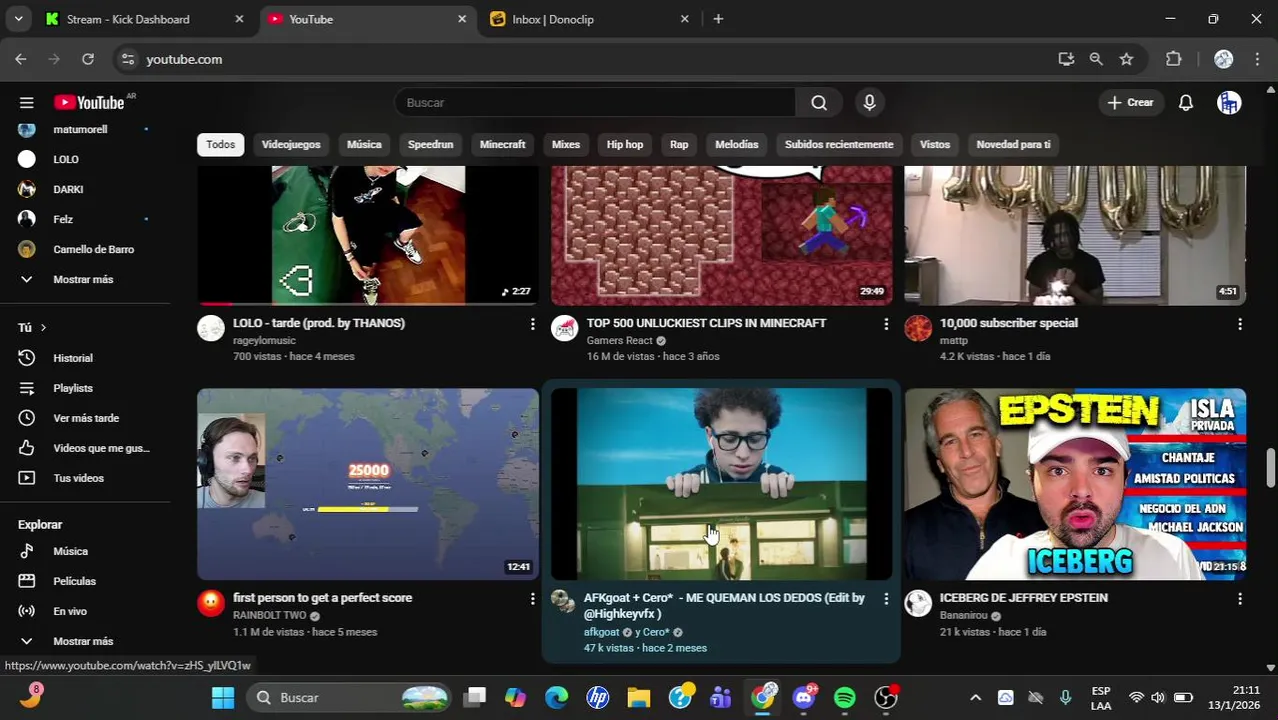Open the YouTube guide hamburger menu
The image size is (1278, 720).
tap(27, 102)
